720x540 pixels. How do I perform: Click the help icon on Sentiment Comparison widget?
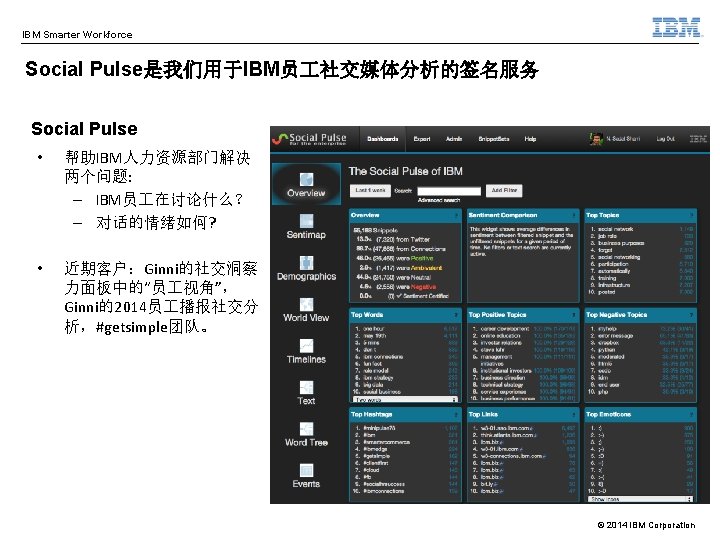tap(574, 215)
